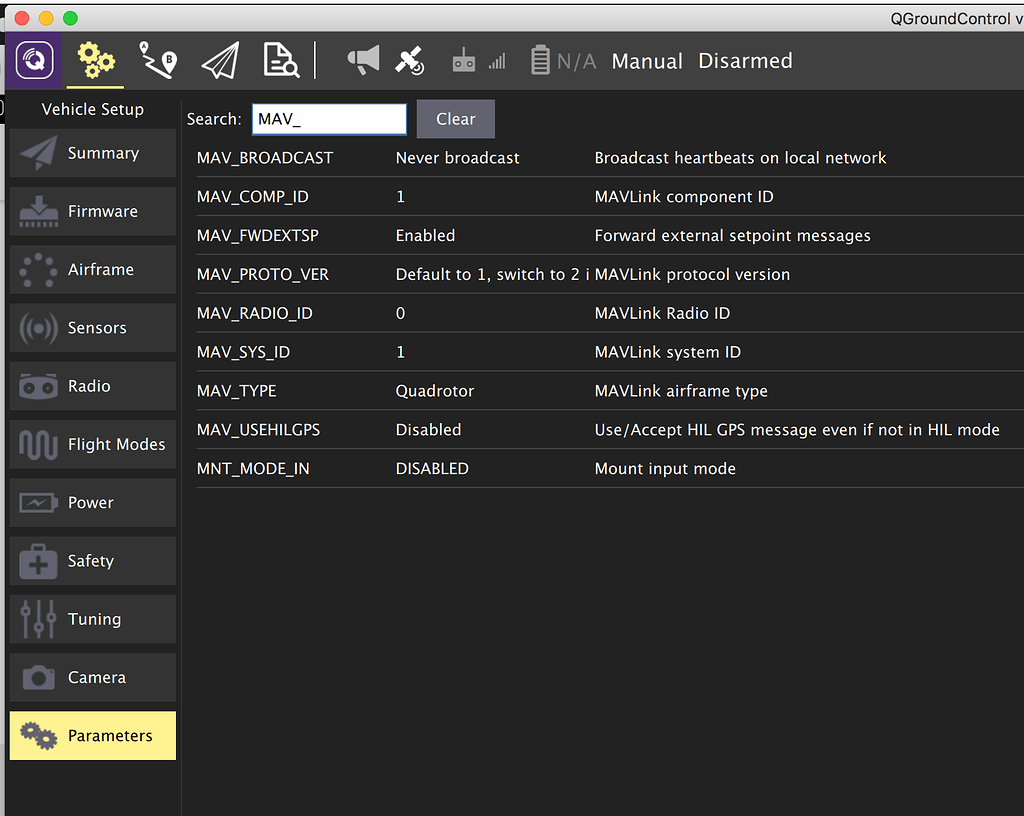Open the Plan waypoint view icon
Image resolution: width=1024 pixels, height=816 pixels.
(158, 61)
